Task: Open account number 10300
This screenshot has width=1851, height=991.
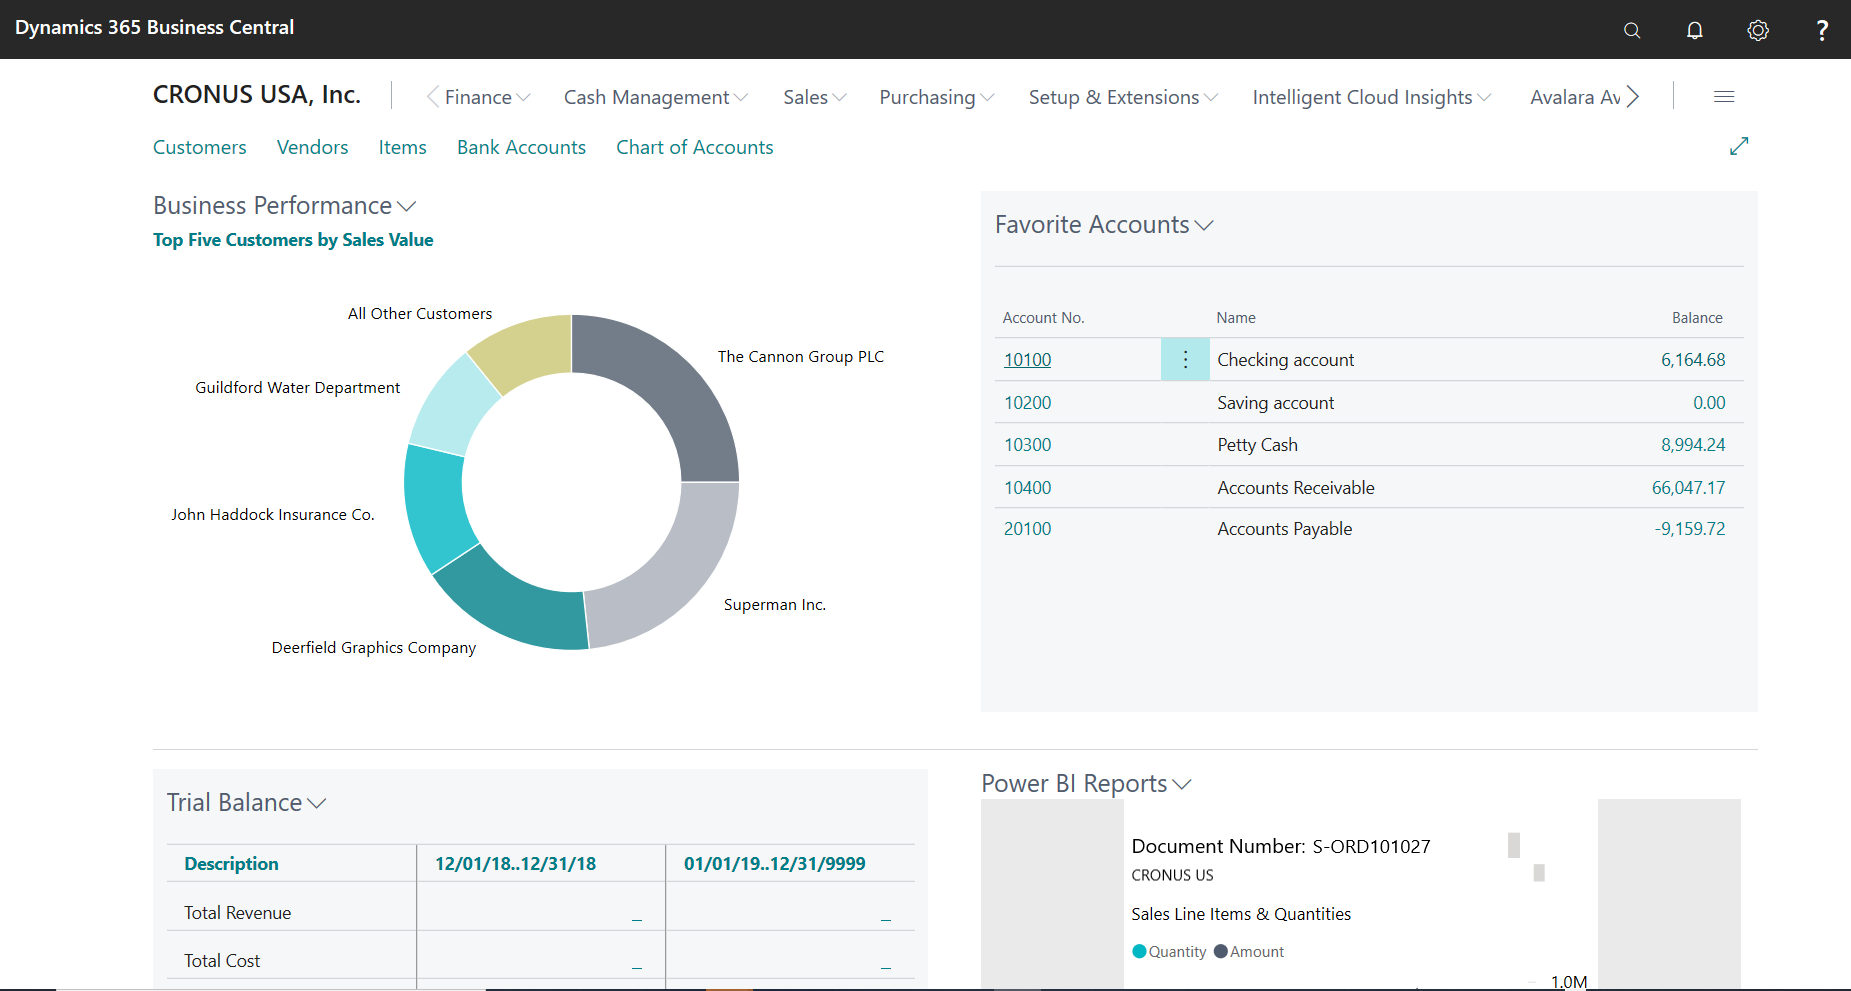Action: [x=1028, y=445]
